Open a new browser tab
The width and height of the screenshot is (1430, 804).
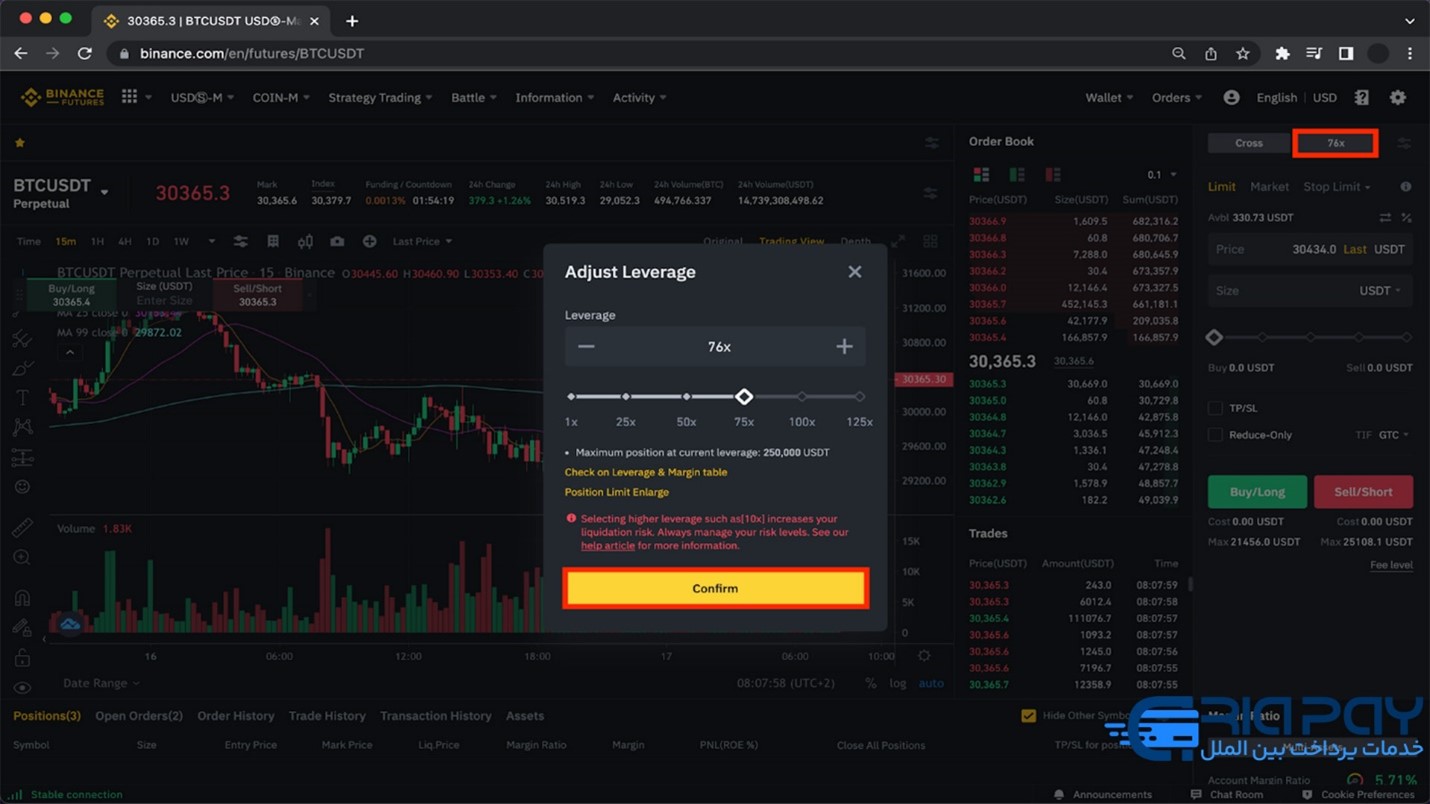point(352,20)
